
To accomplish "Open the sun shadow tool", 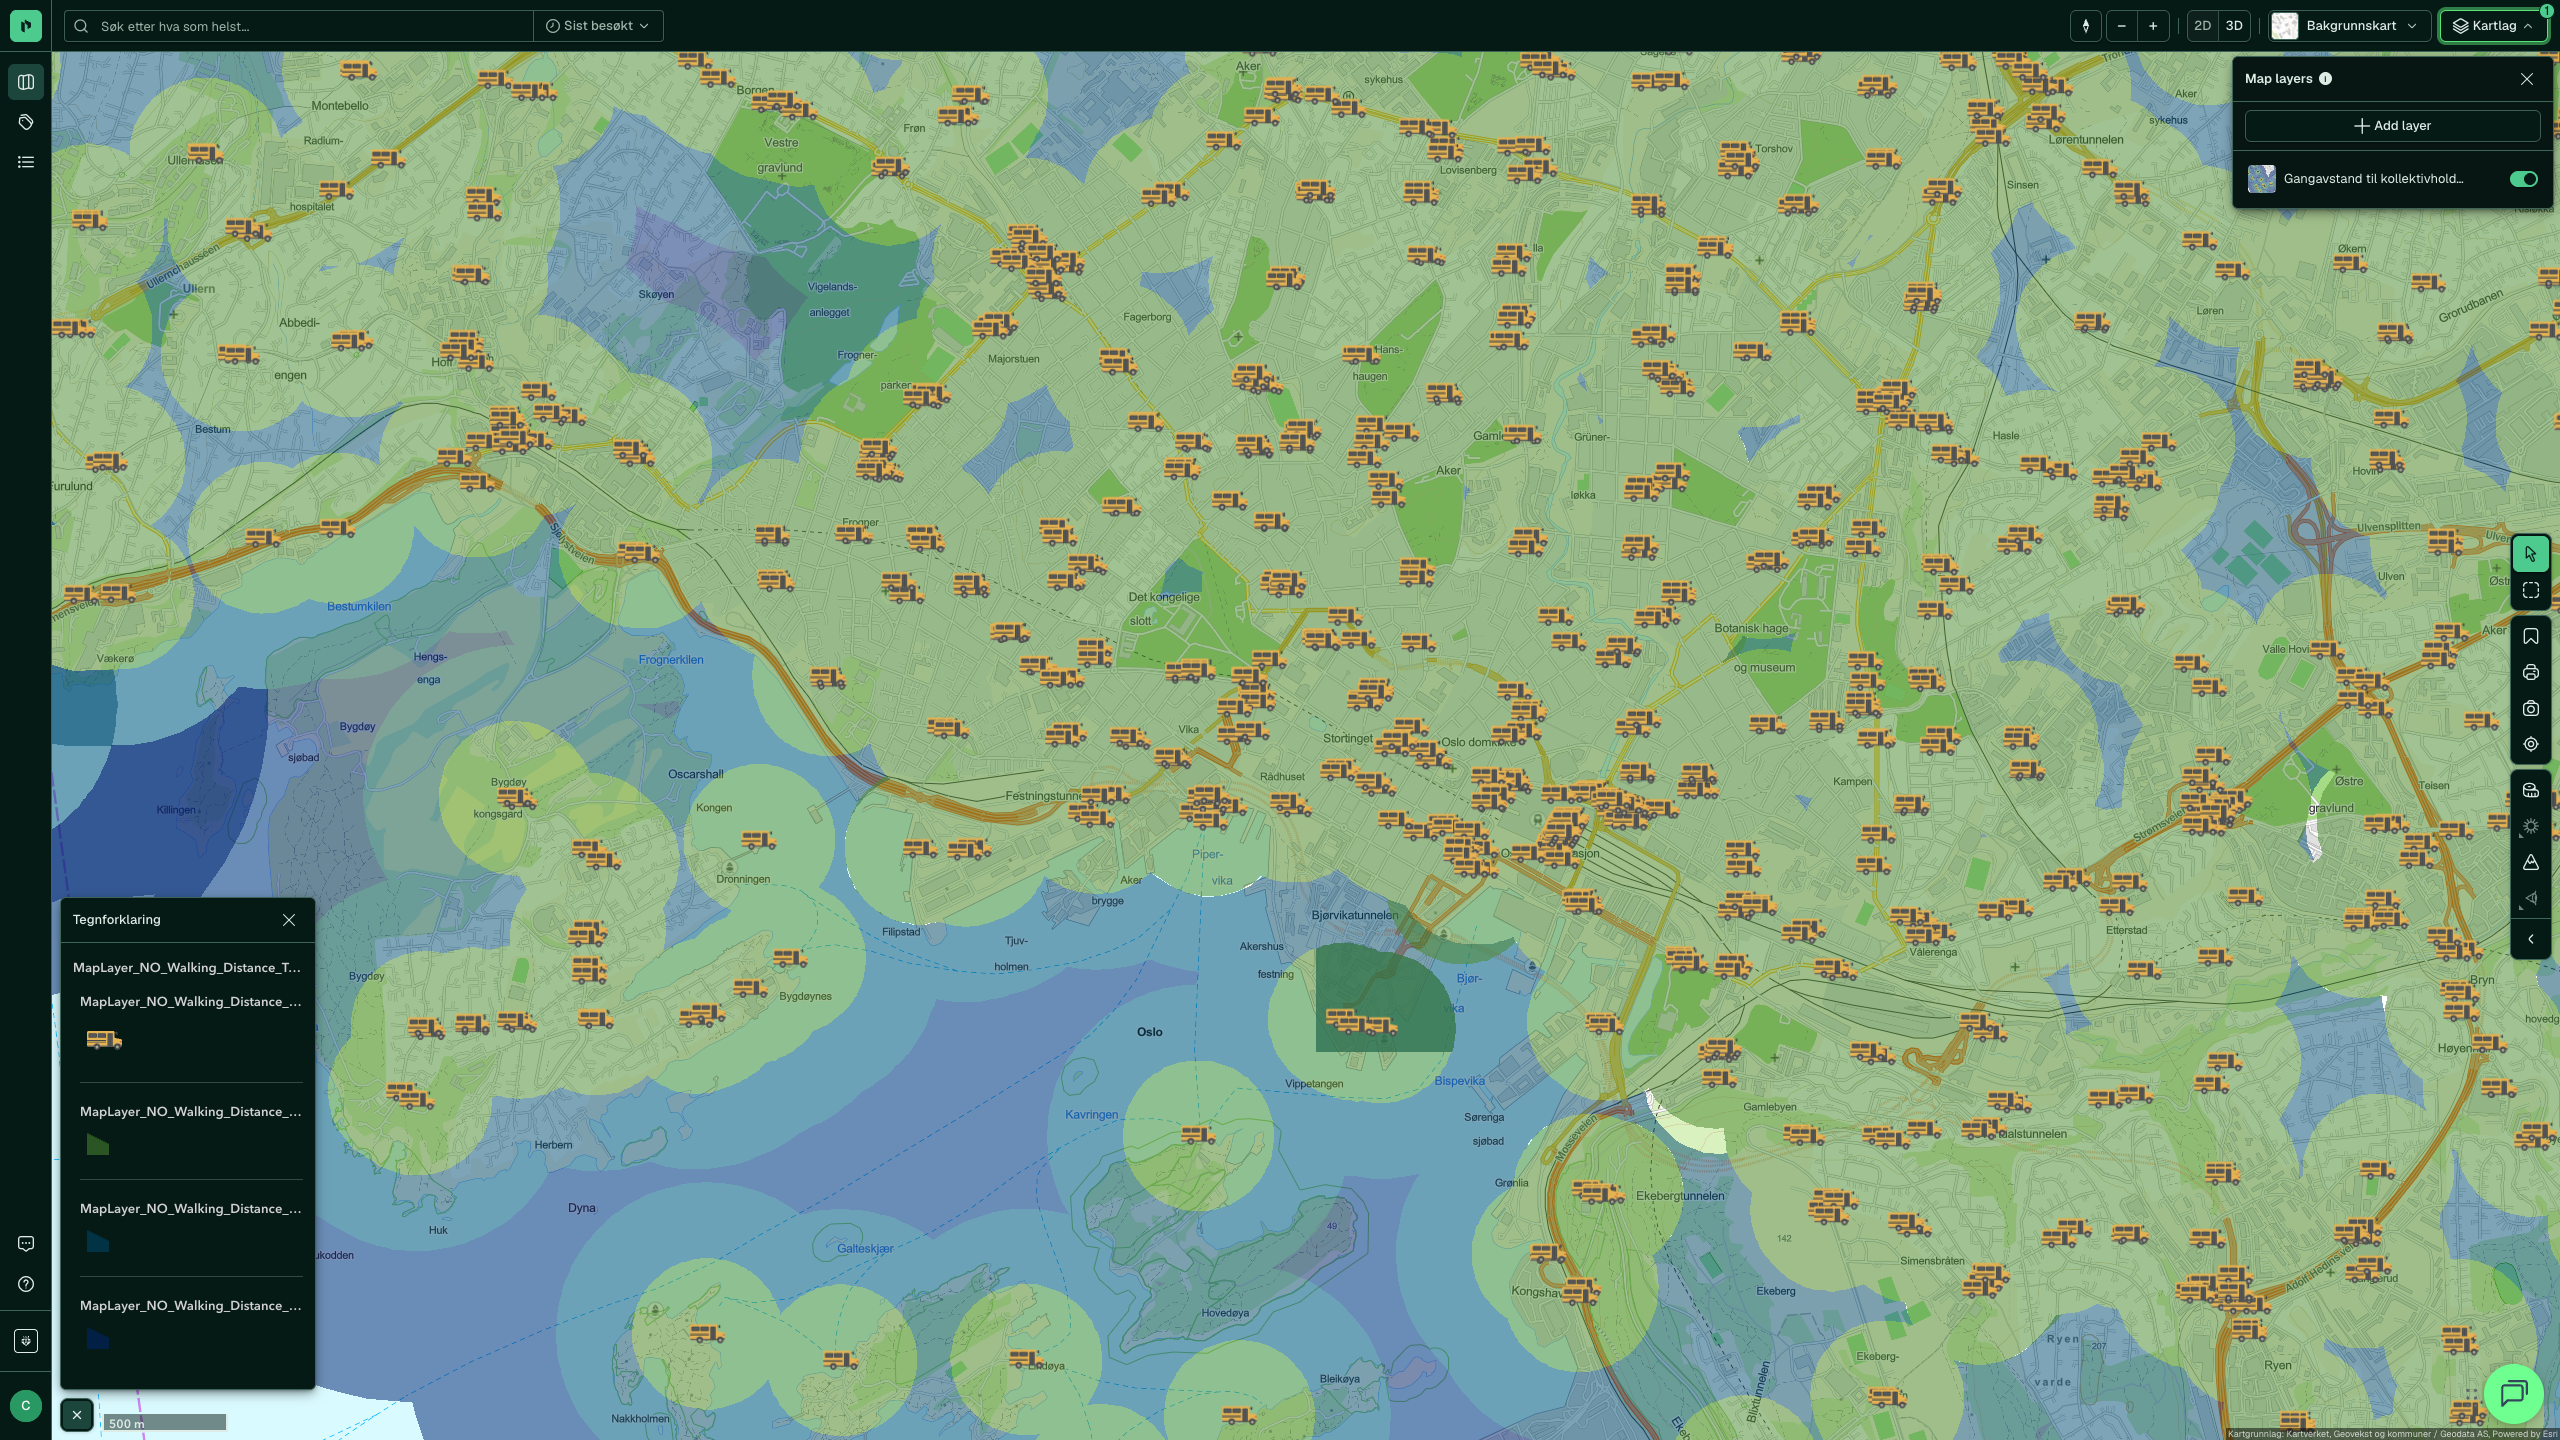I will tap(2531, 827).
